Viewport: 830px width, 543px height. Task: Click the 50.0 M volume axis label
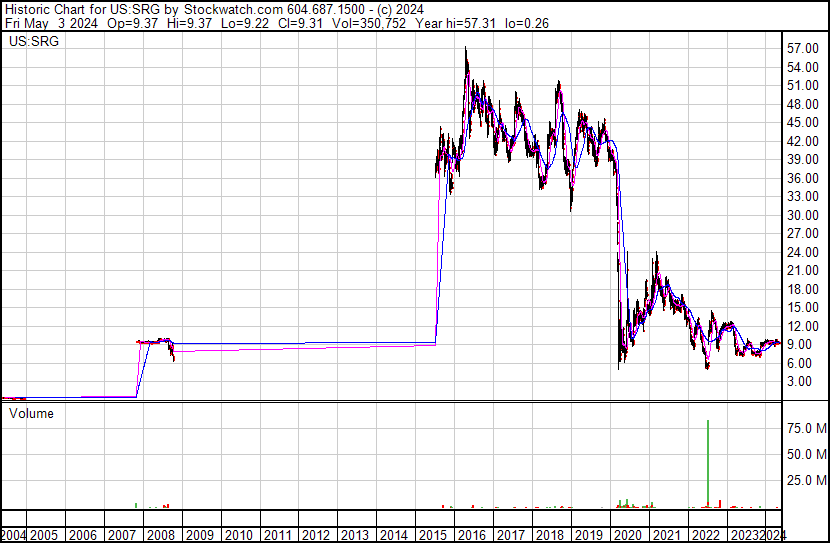(807, 454)
